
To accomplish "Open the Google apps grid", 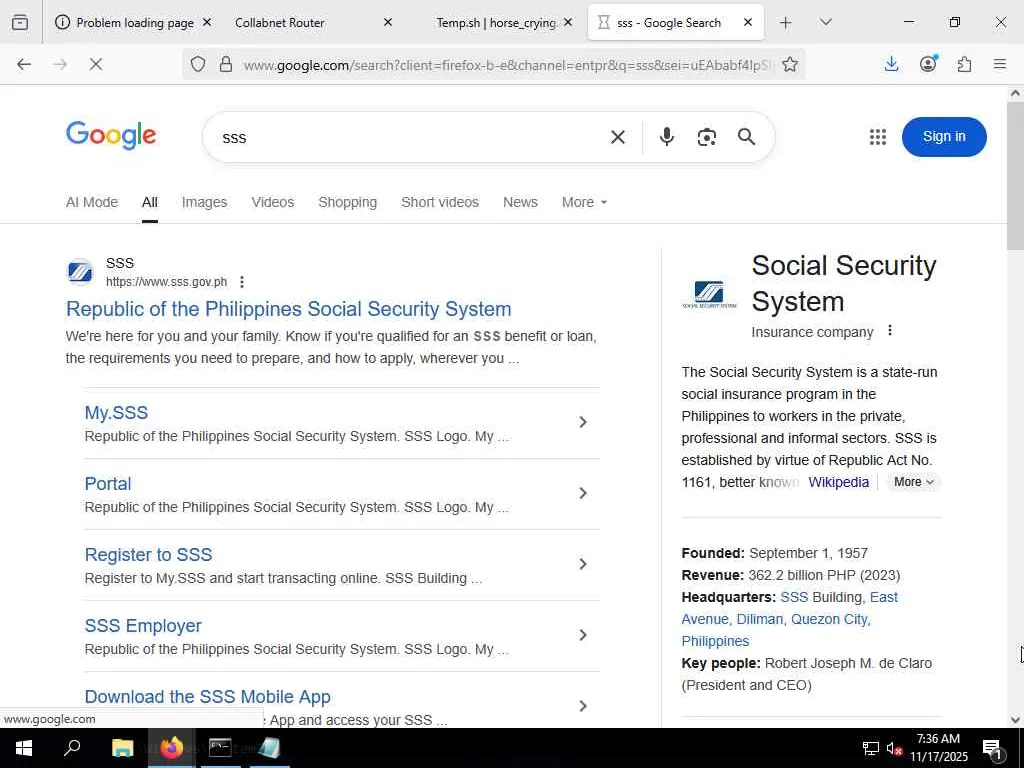I will pyautogui.click(x=878, y=137).
